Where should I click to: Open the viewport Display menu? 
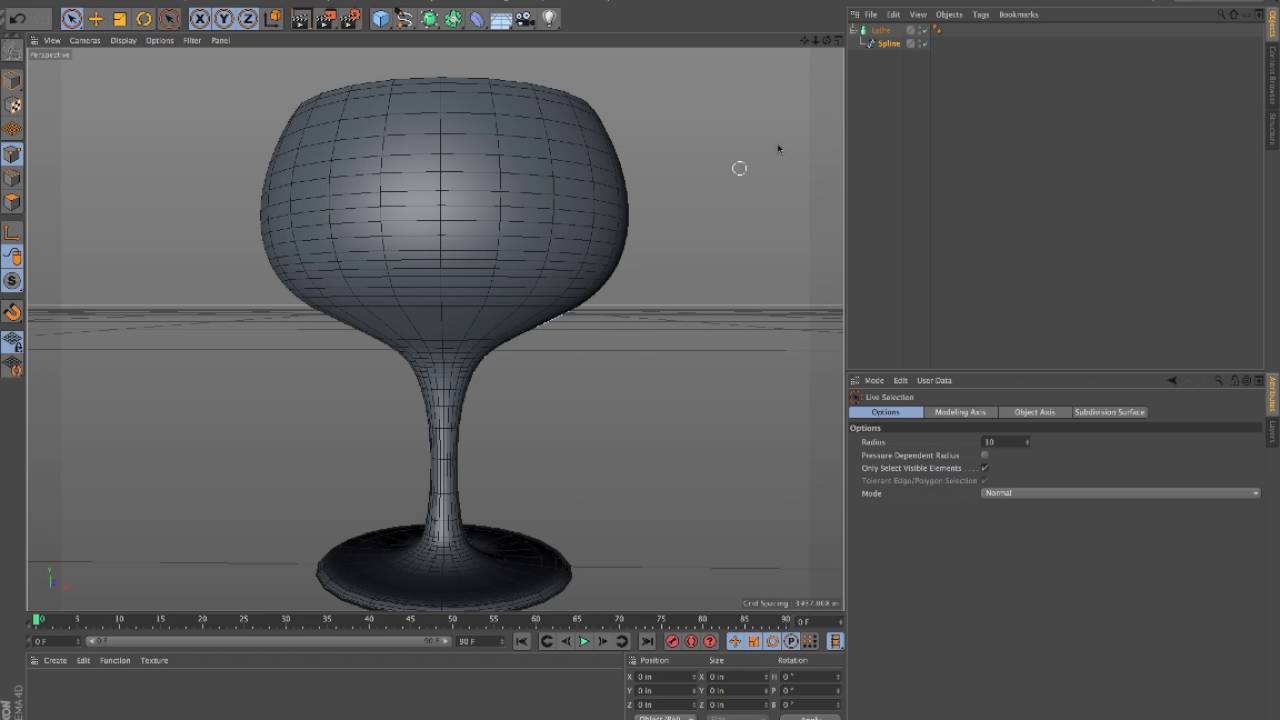(124, 41)
